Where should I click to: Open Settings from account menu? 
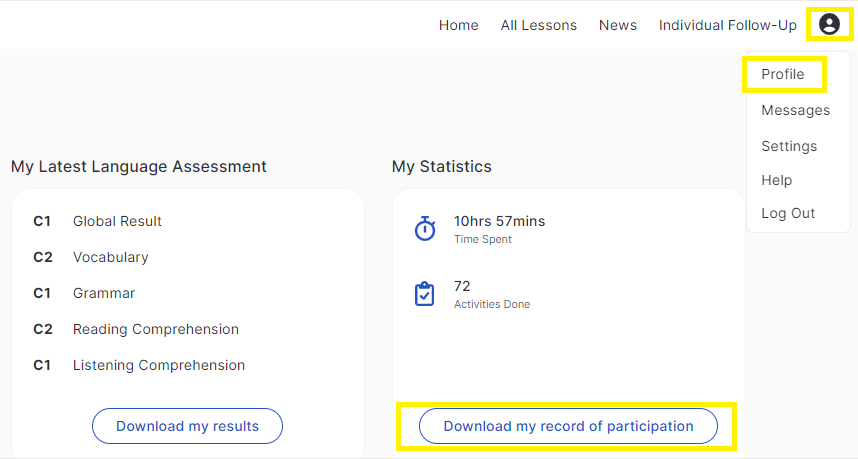(789, 146)
